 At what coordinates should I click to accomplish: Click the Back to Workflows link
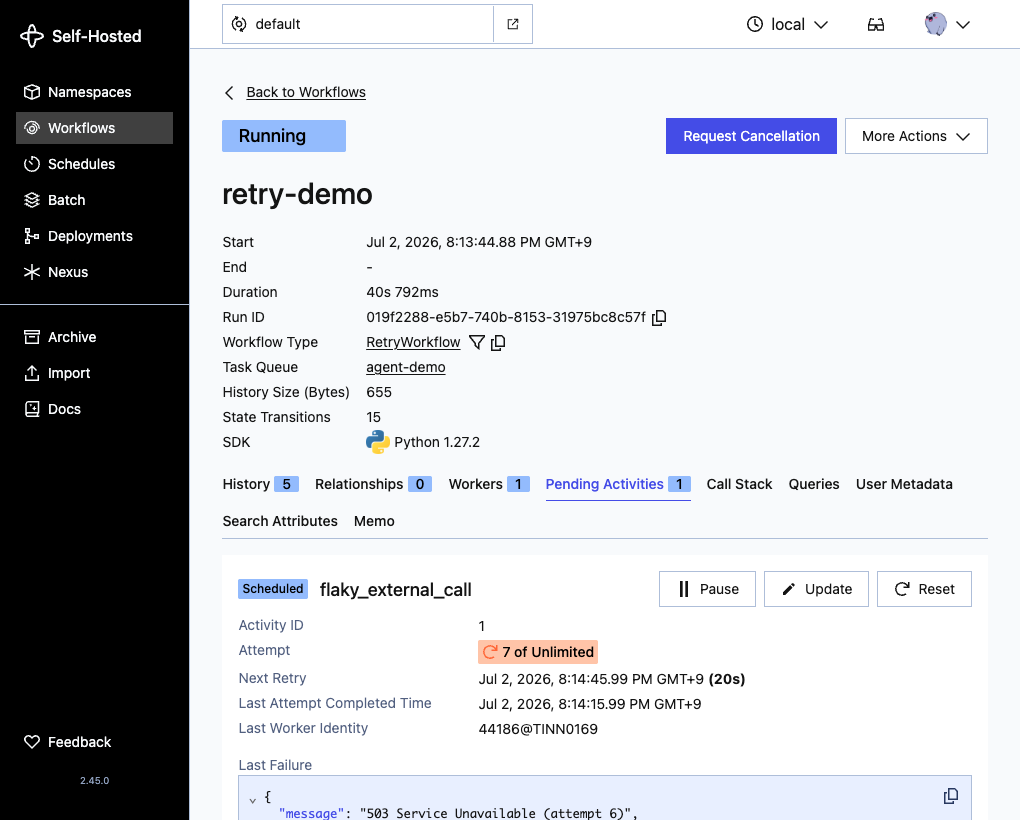tap(306, 92)
